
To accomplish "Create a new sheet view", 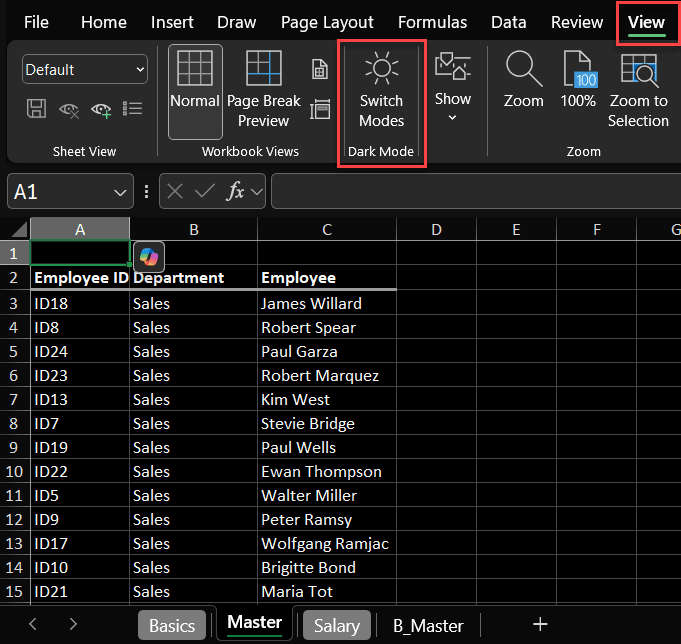I will pos(101,110).
